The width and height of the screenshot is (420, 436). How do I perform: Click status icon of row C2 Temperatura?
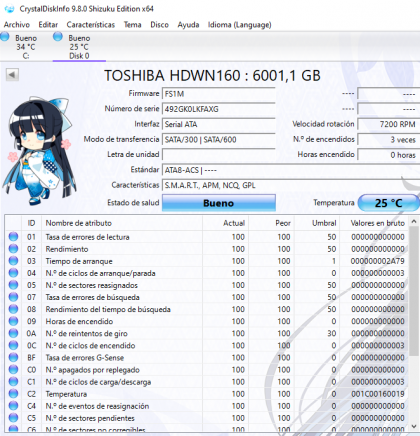[x=13, y=394]
